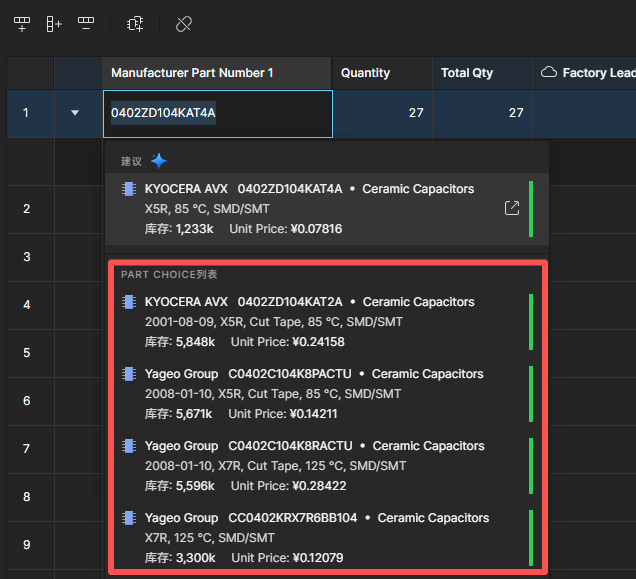636x579 pixels.
Task: Click capacitor icon of 0402ZD104KAT4A suggestion
Action: (129, 189)
